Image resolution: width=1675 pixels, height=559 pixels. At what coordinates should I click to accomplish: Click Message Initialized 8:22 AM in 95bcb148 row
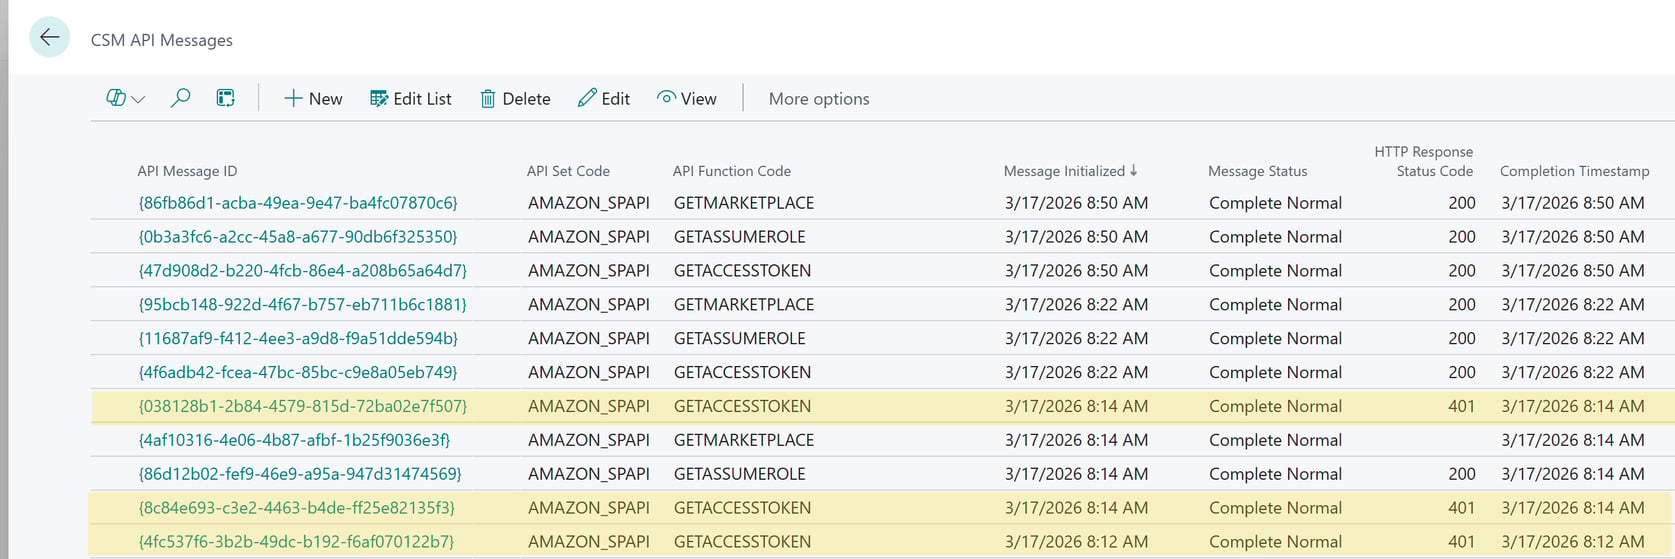1076,305
